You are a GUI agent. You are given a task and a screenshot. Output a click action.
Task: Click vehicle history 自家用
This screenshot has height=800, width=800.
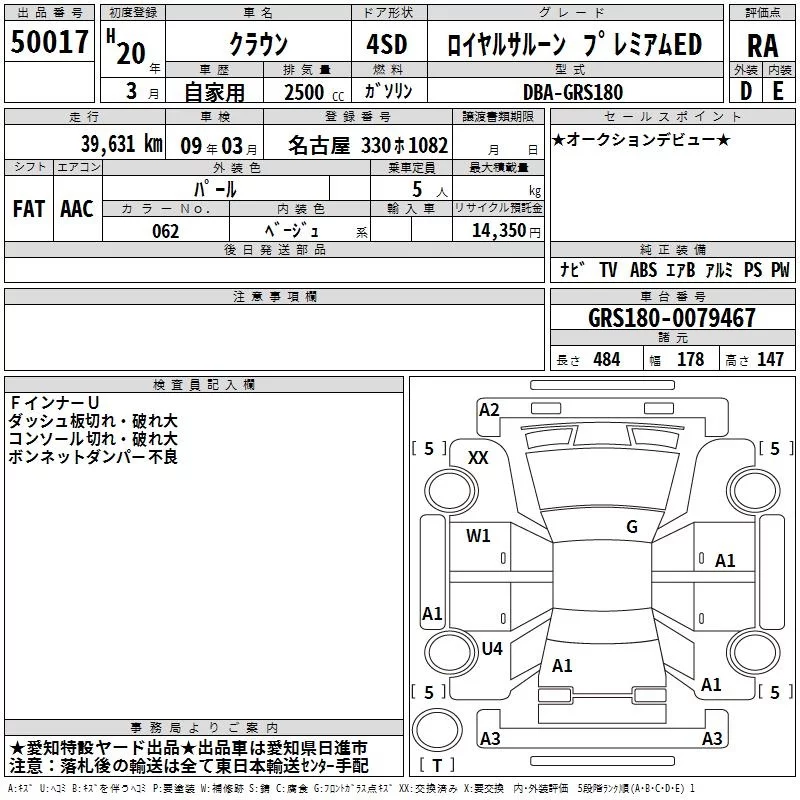[x=214, y=92]
